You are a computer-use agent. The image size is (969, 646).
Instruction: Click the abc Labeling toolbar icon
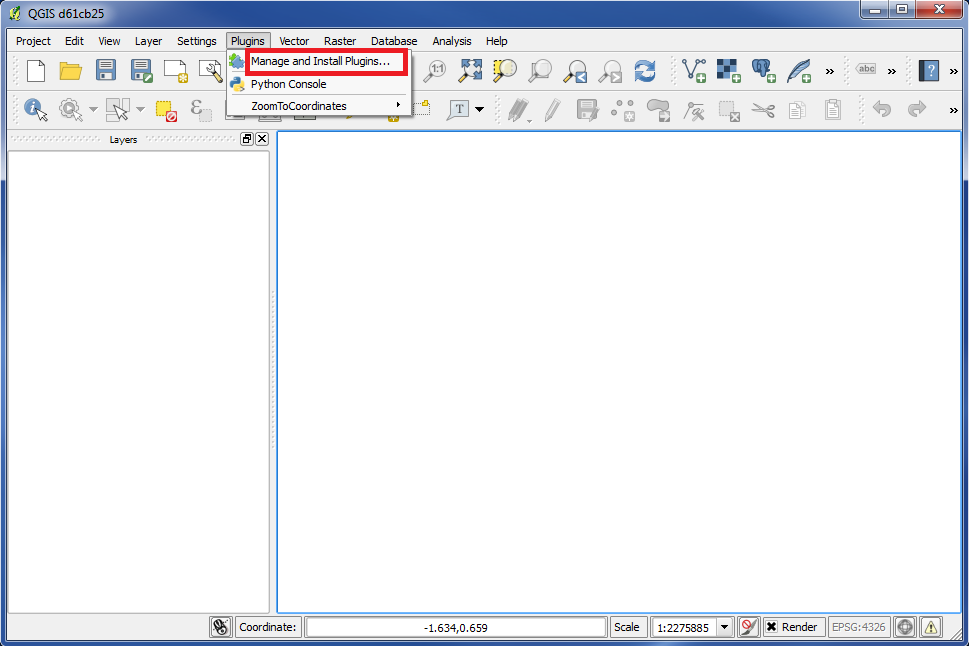866,69
